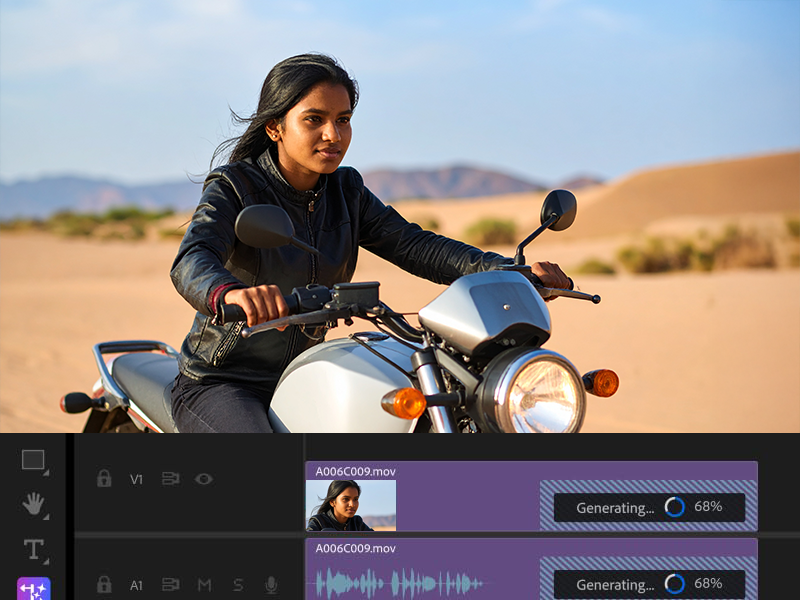Screen dimensions: 800x600
Task: Toggle the lock on track V1
Action: click(x=104, y=479)
